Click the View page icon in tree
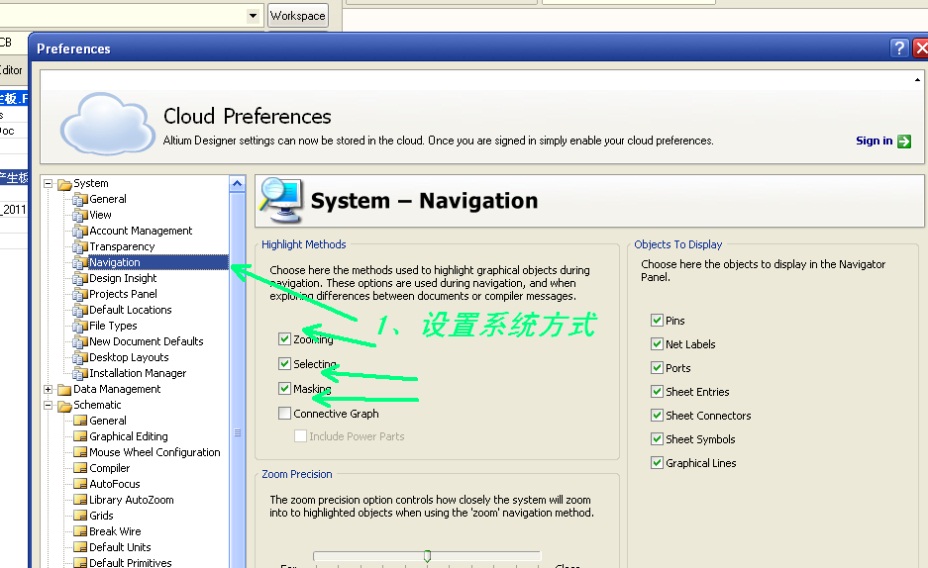Viewport: 928px width, 568px height. (x=80, y=215)
